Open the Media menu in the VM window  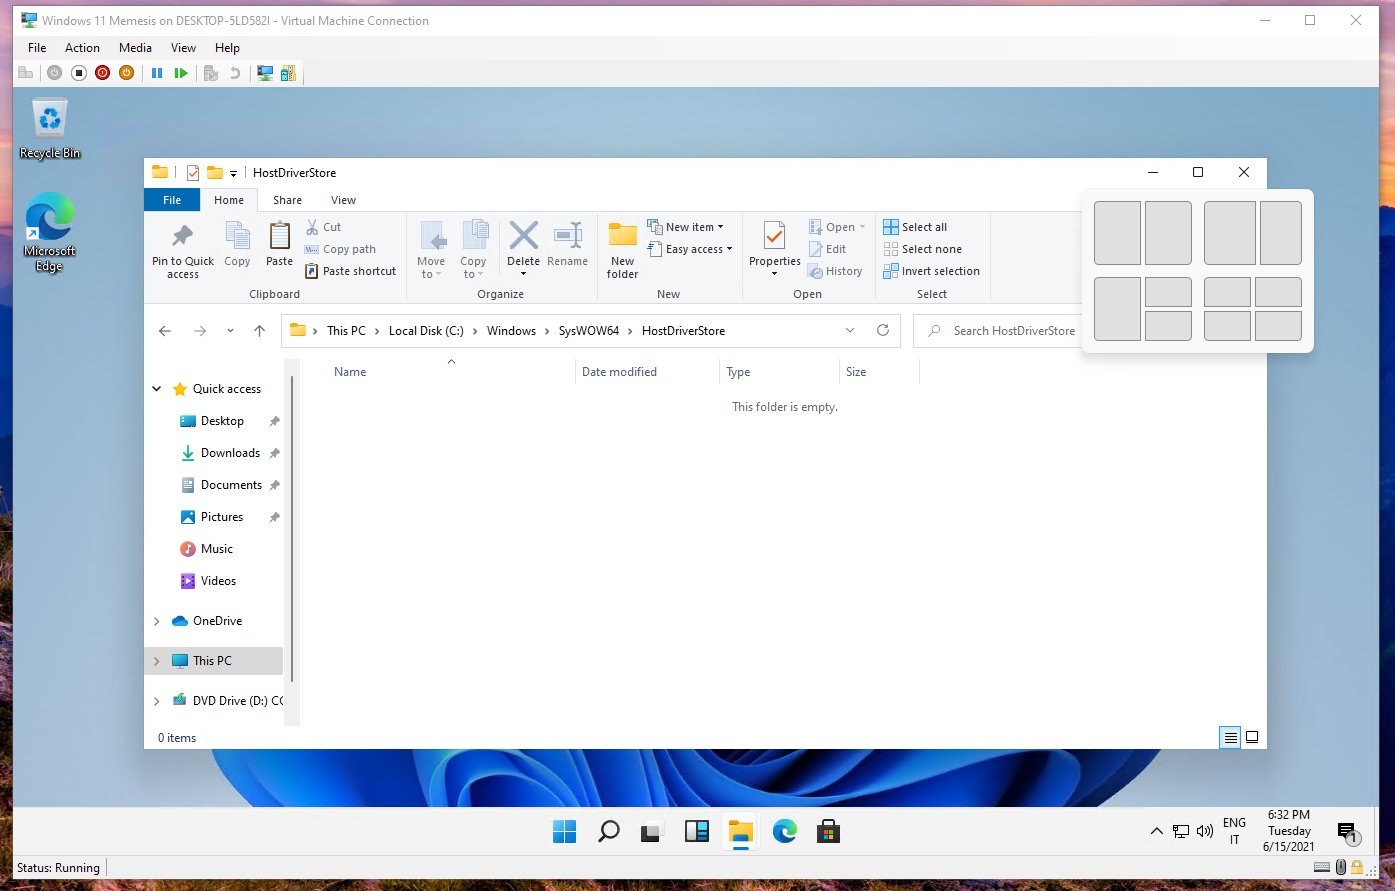(135, 47)
